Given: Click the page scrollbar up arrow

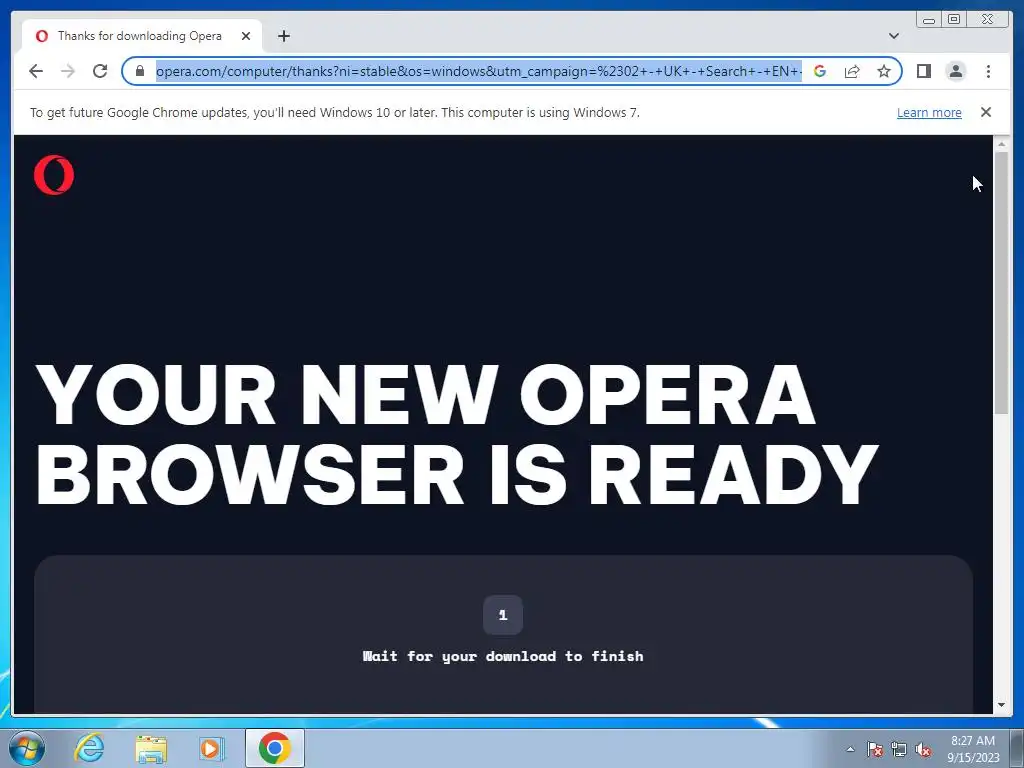Looking at the screenshot, I should 1001,144.
